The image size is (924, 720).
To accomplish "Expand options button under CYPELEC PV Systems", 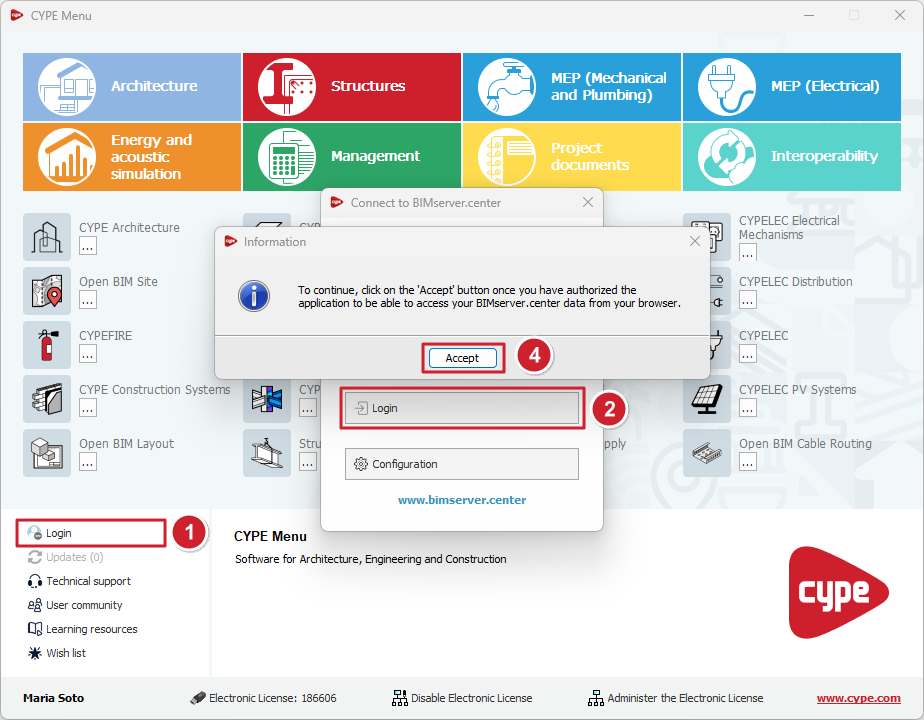I will (x=748, y=408).
